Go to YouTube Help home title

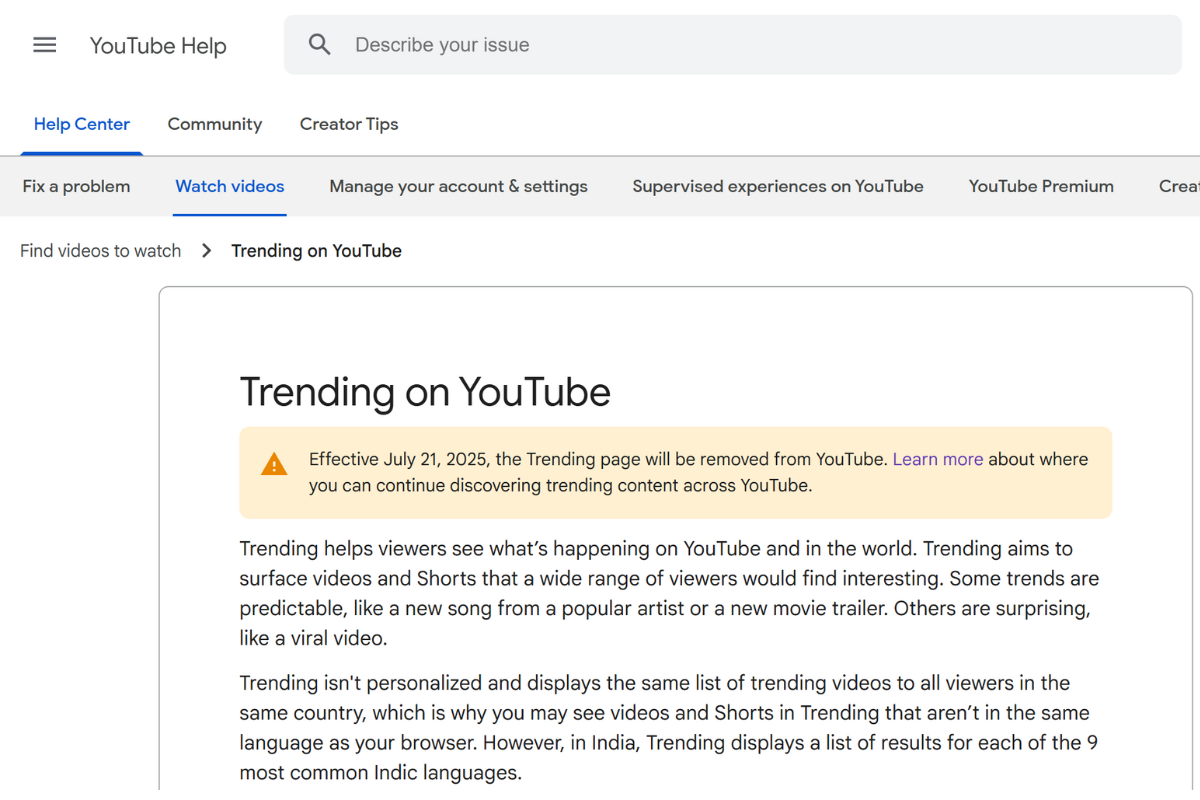(x=158, y=46)
